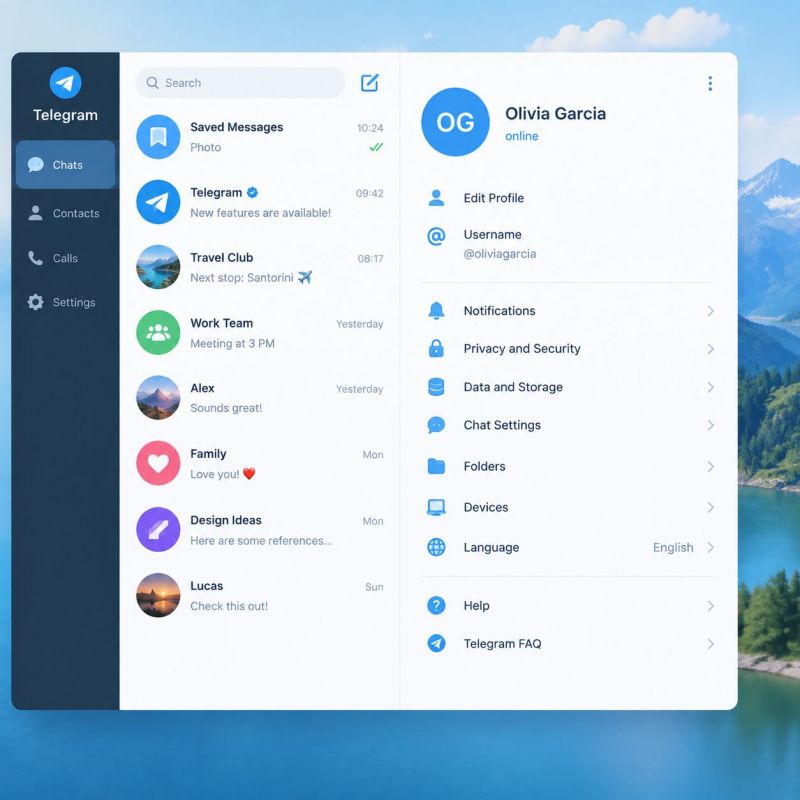Click the Telegram chat's blue plane avatar
The height and width of the screenshot is (800, 800).
158,202
